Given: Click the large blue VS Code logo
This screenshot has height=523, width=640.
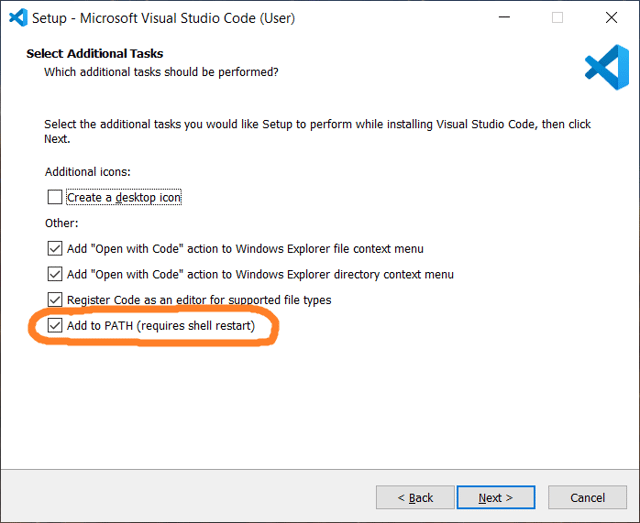Looking at the screenshot, I should [x=606, y=66].
